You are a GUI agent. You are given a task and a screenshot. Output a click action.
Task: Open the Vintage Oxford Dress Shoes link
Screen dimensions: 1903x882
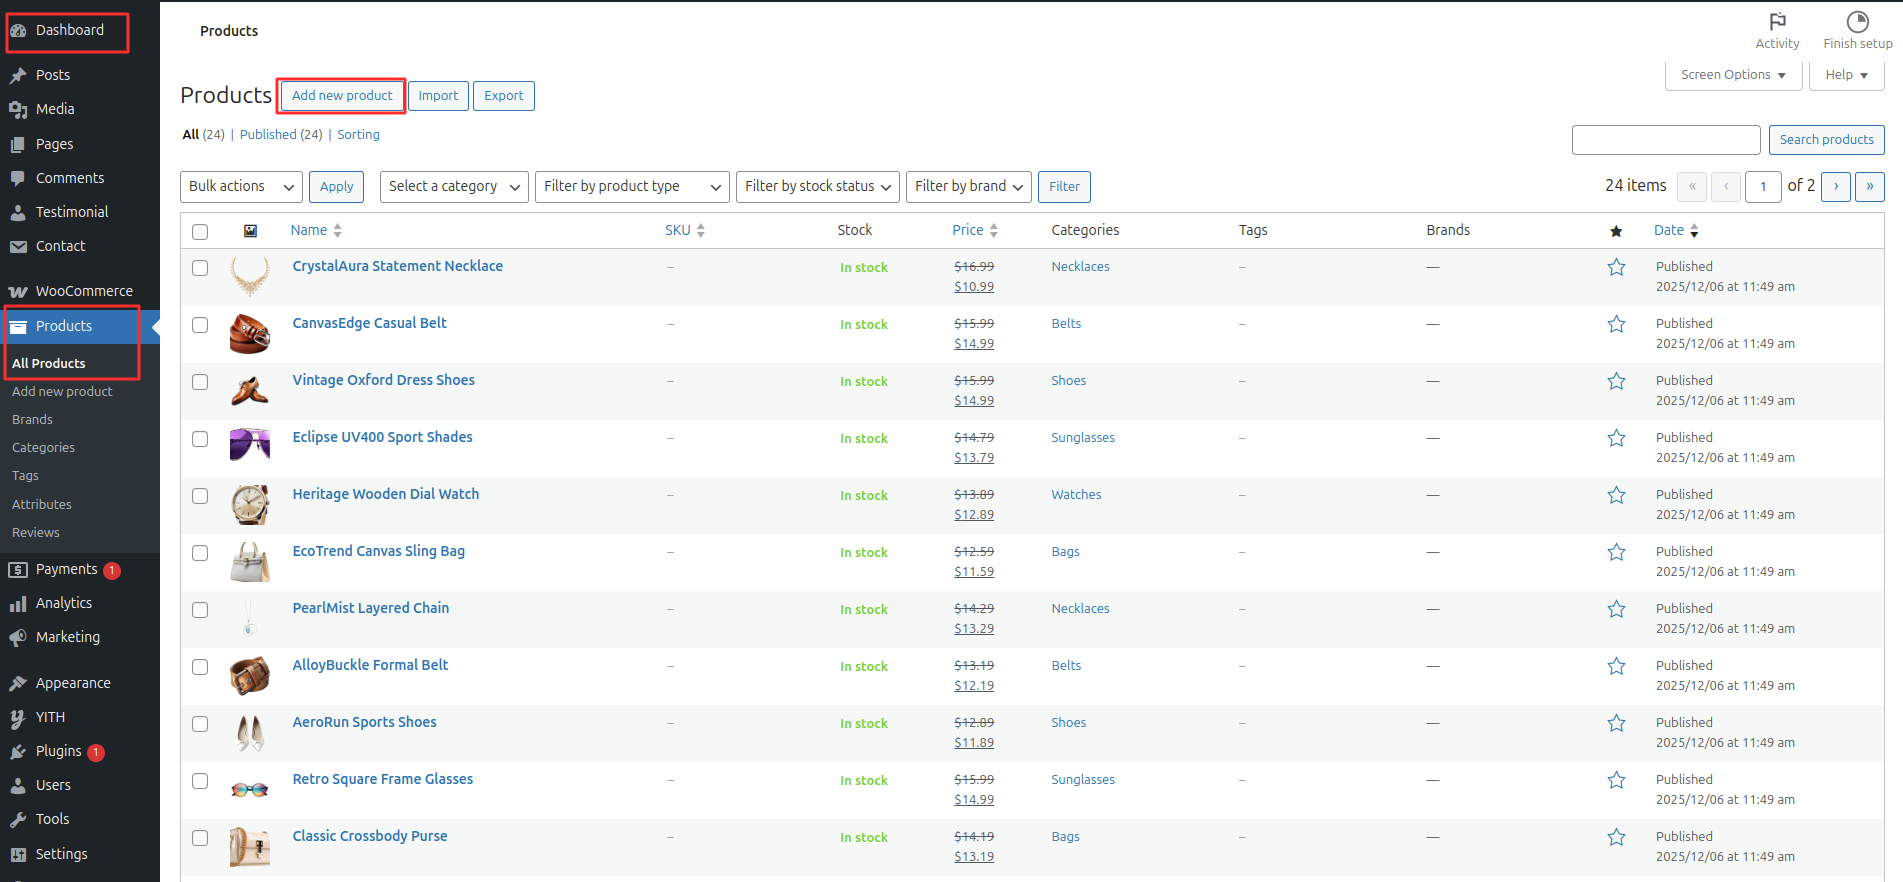click(383, 380)
